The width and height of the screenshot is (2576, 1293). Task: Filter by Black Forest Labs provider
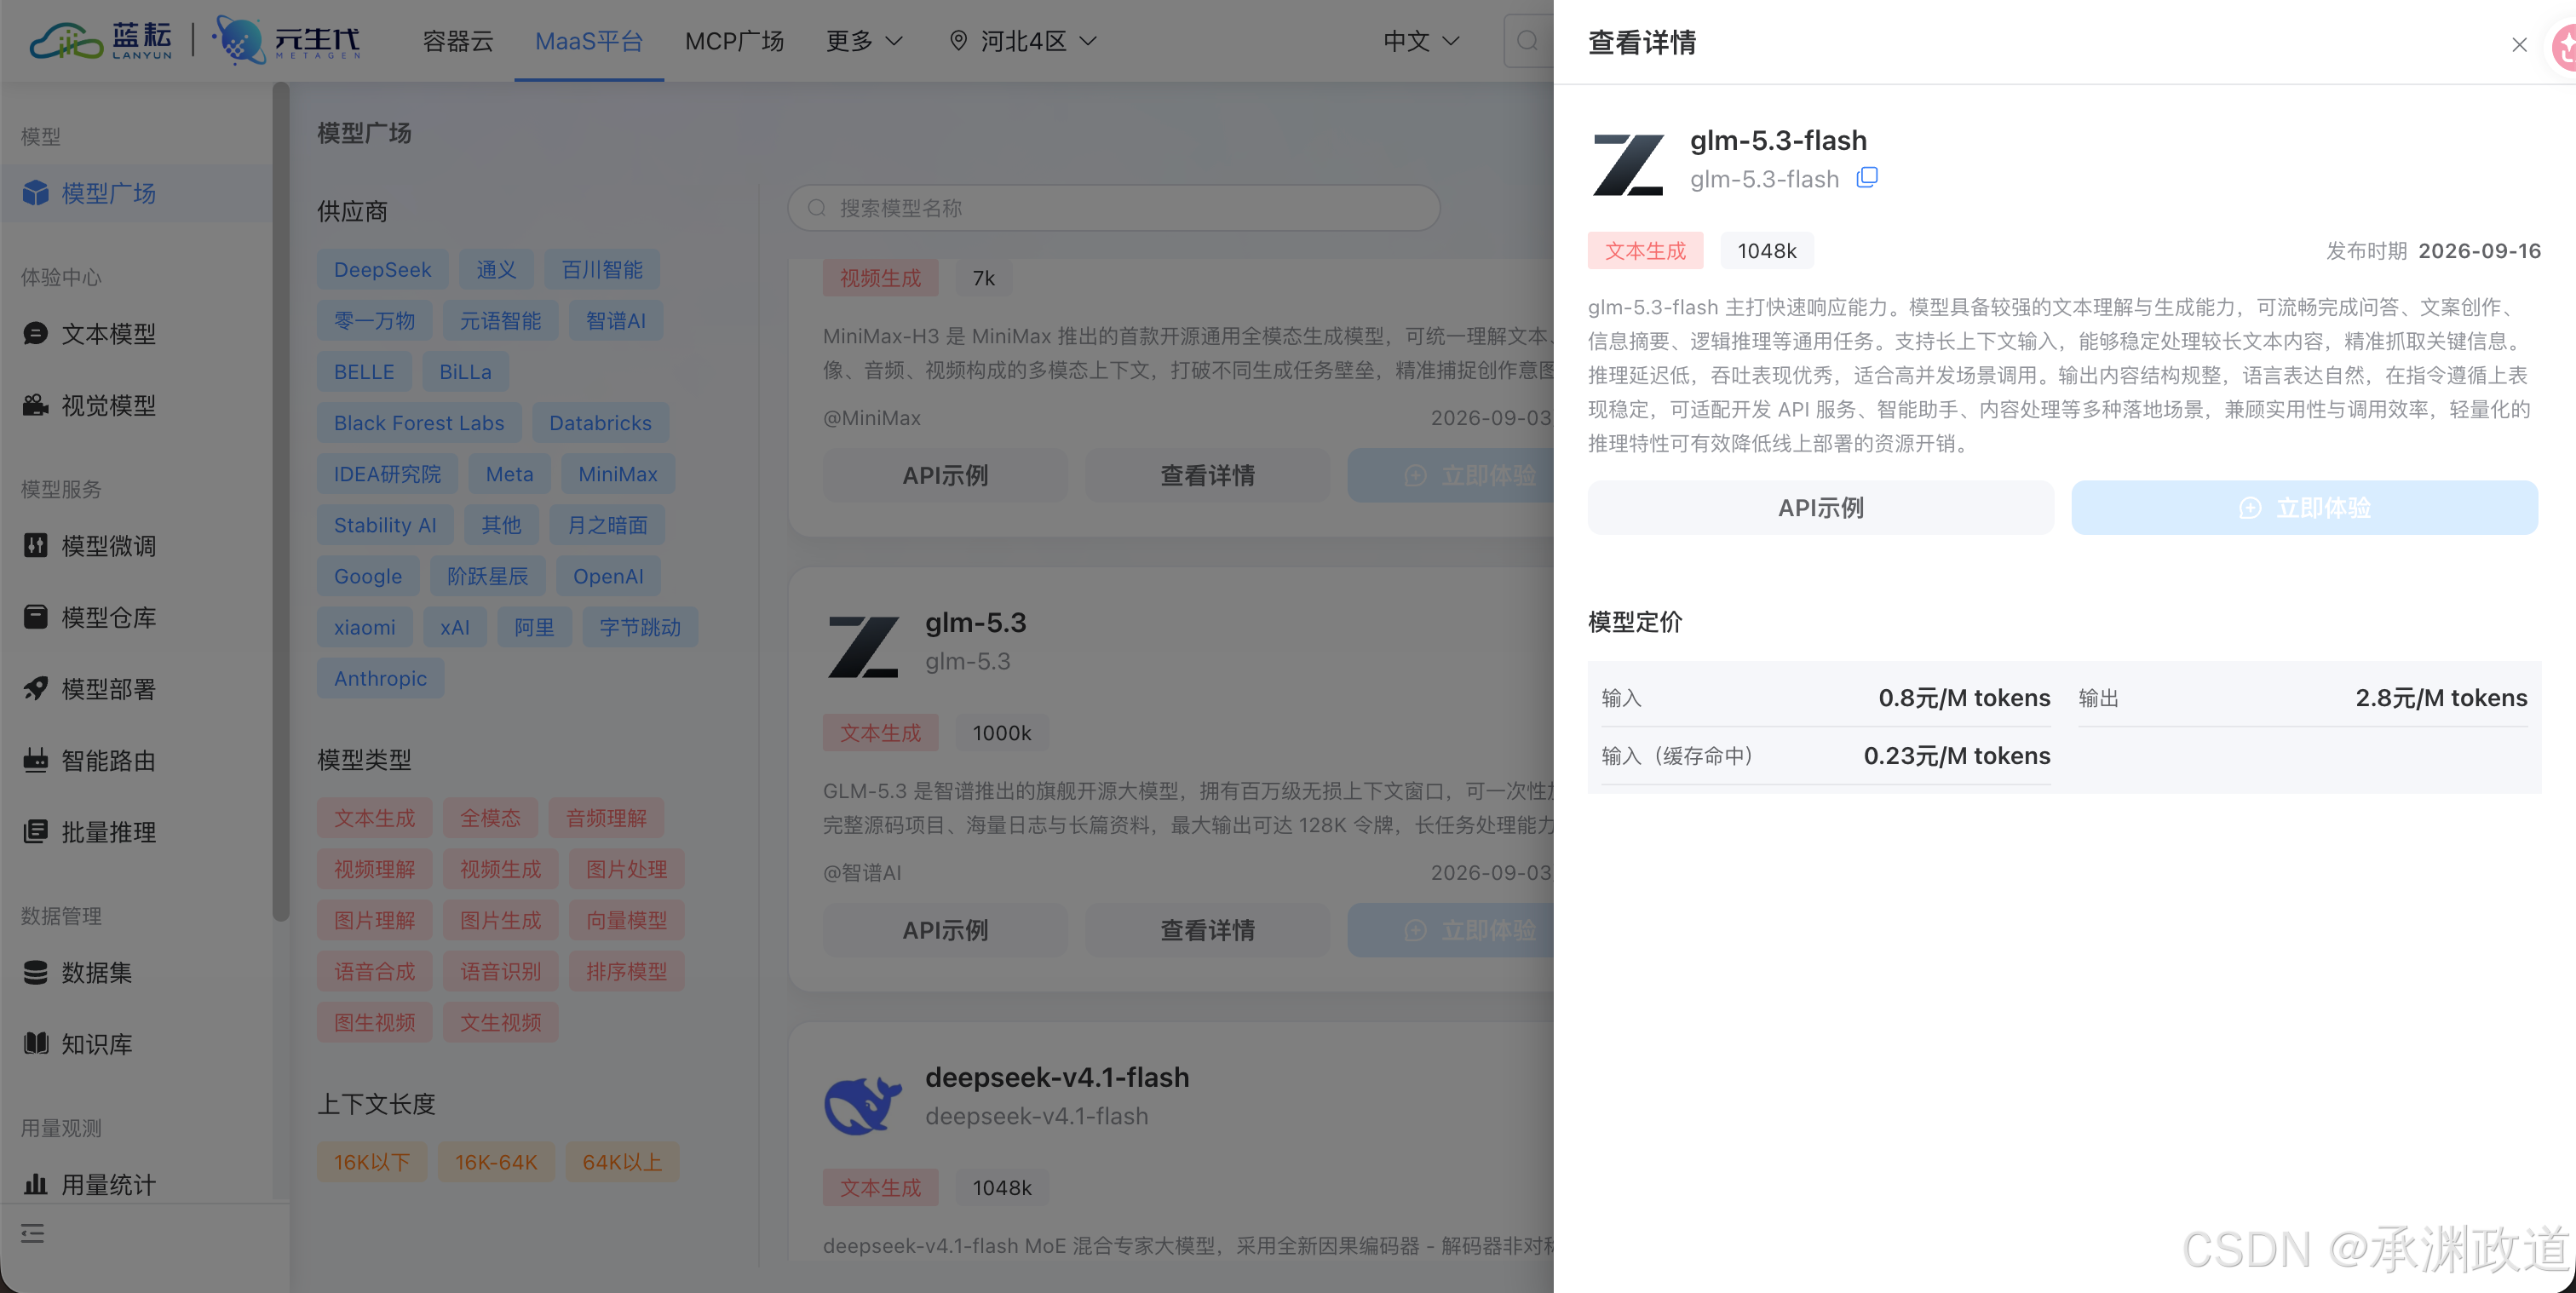(x=419, y=423)
